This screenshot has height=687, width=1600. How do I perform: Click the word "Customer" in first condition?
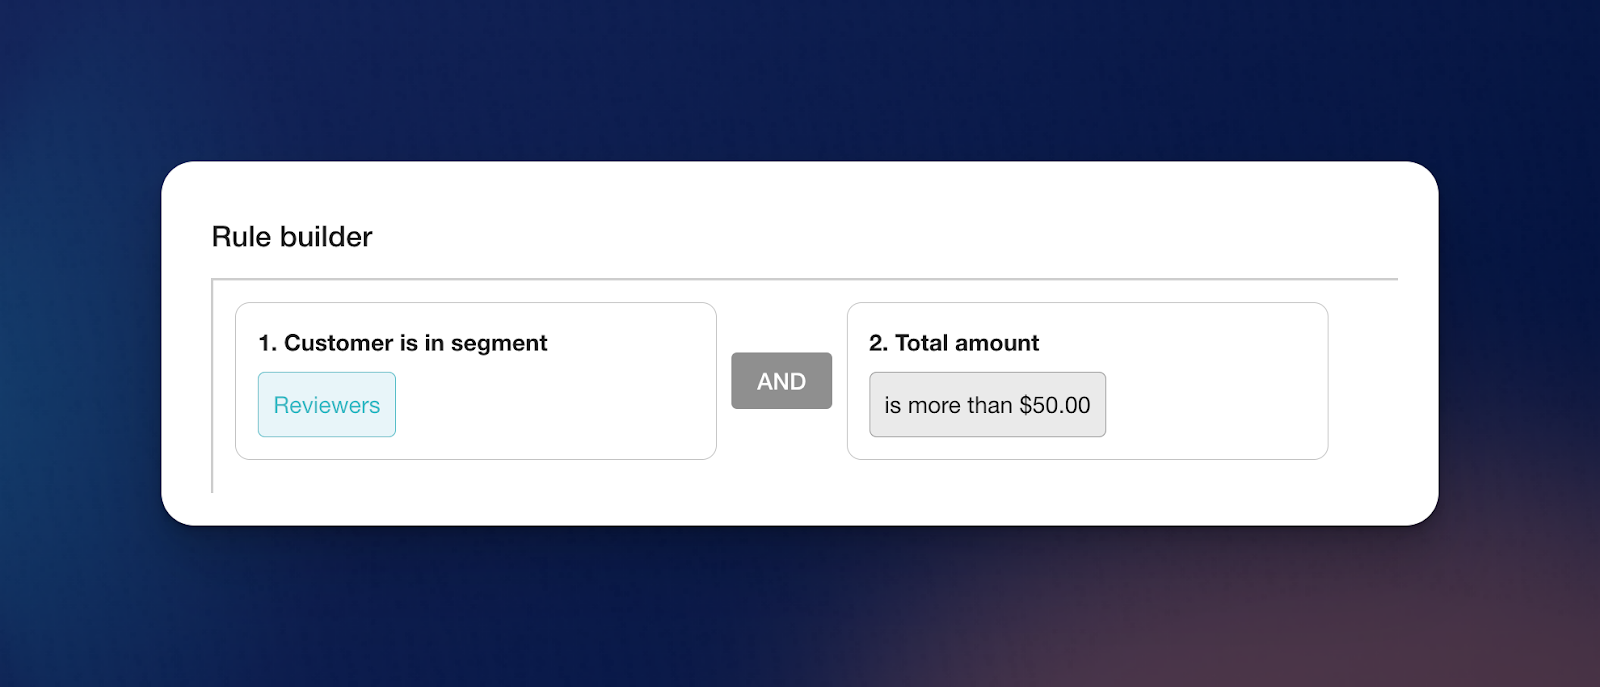point(338,343)
